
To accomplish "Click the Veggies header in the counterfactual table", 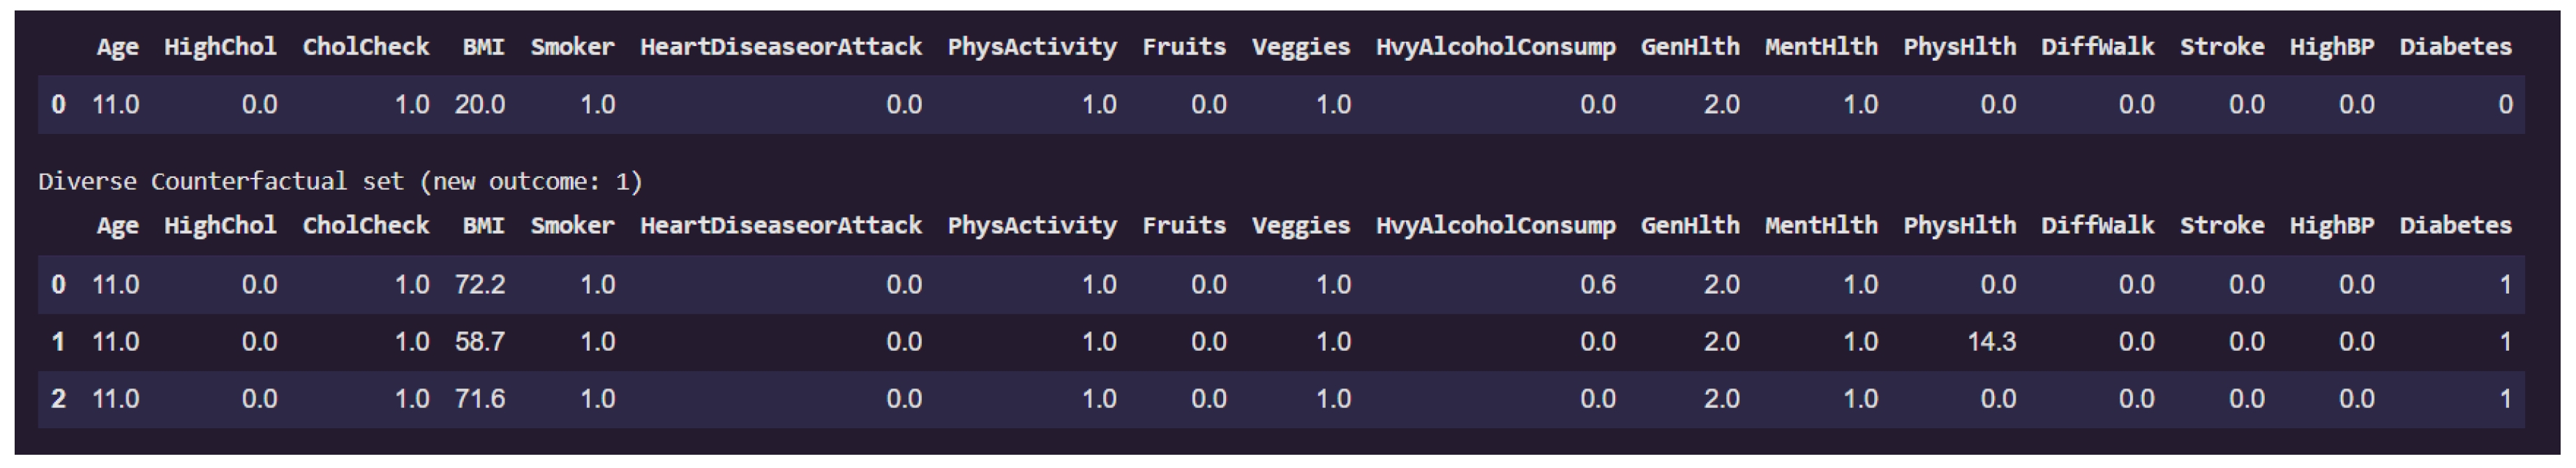I will click(1300, 226).
